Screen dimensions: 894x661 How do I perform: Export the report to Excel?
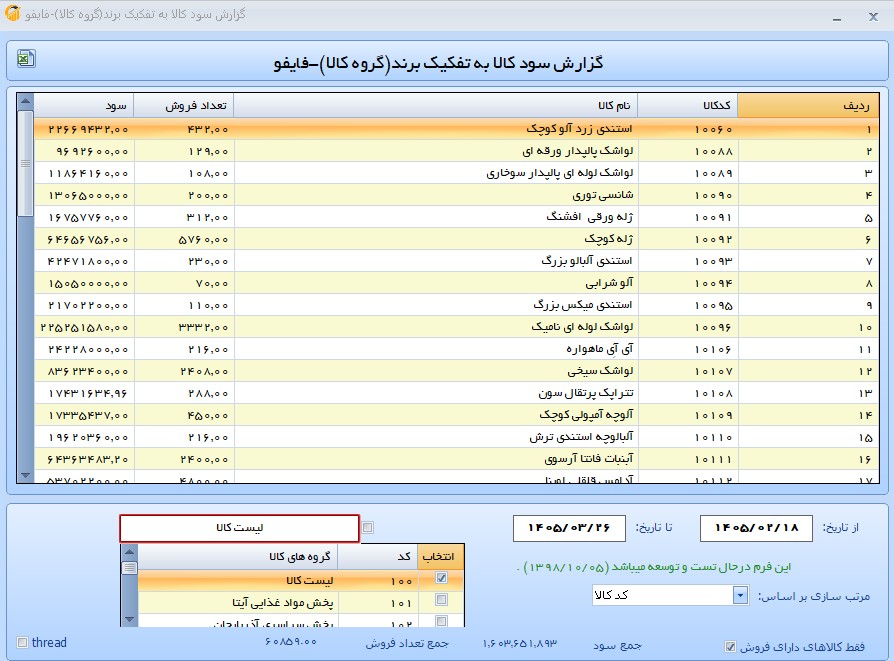click(26, 58)
